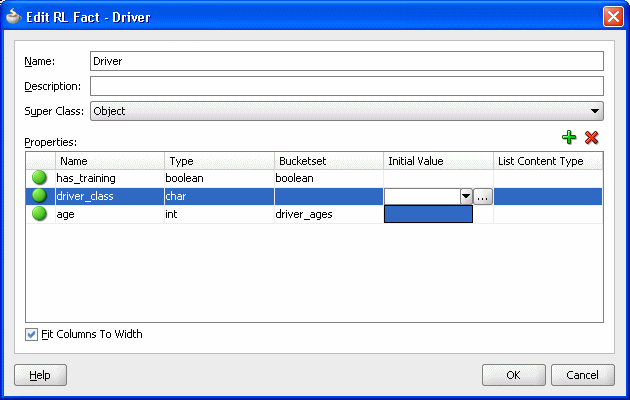The height and width of the screenshot is (400, 630).
Task: Select the driver_class property name
Action: click(x=85, y=196)
